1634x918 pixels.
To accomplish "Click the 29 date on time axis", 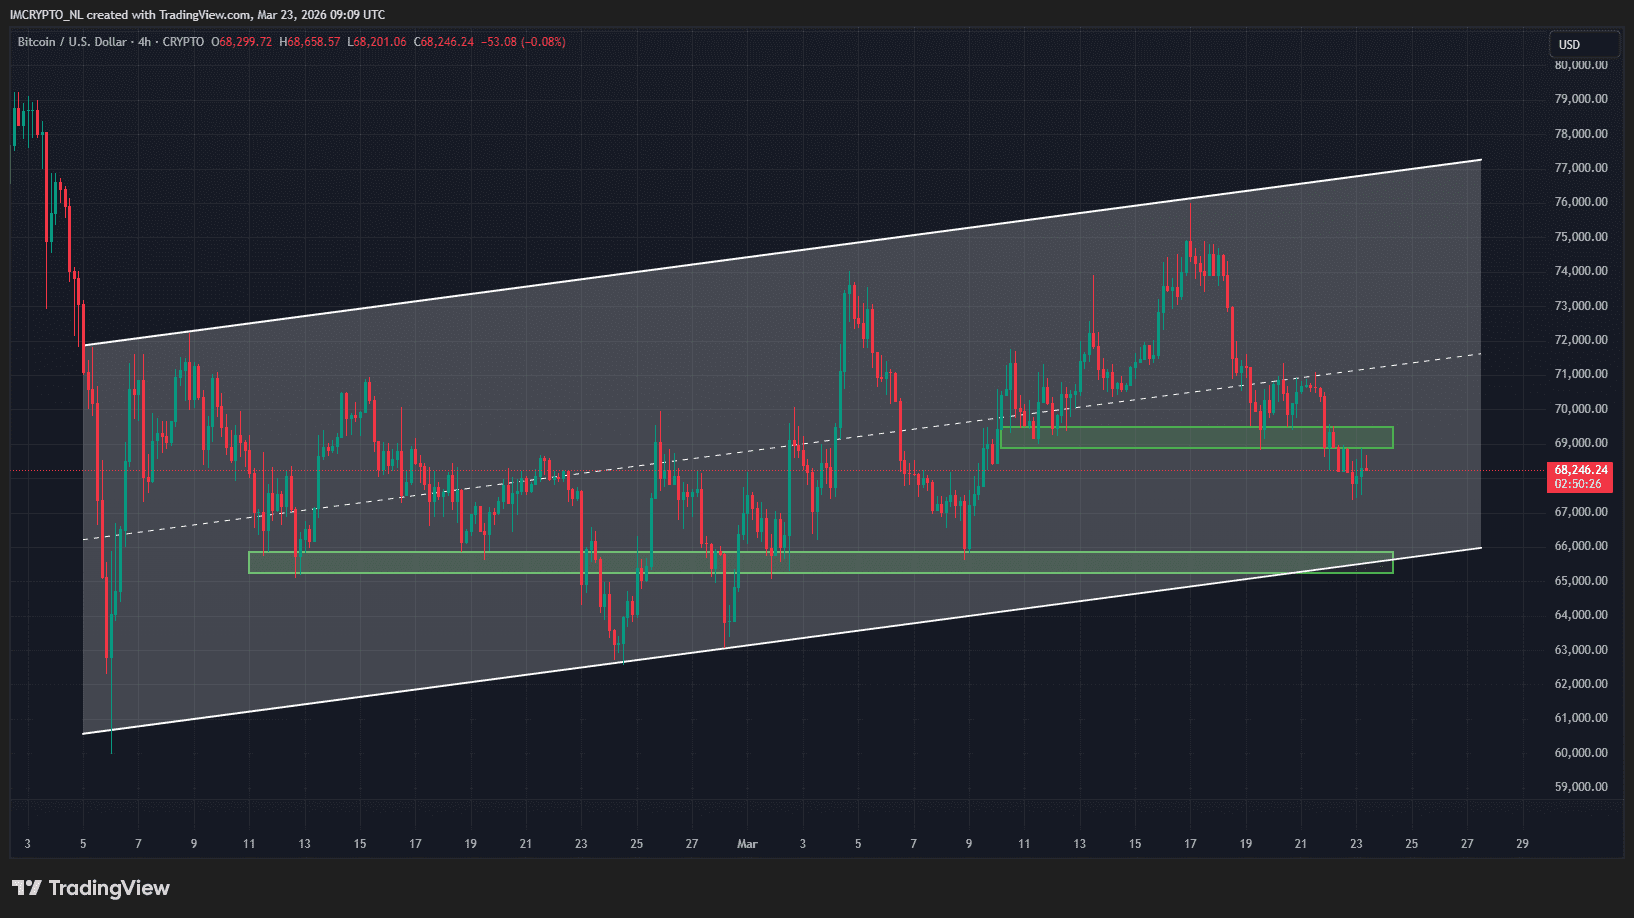I will pos(1522,844).
